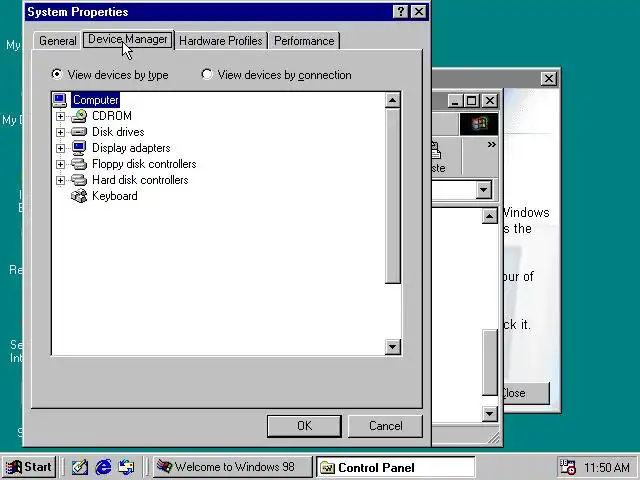Click the Display adapters monitor icon
This screenshot has height=480, width=640.
[x=79, y=148]
